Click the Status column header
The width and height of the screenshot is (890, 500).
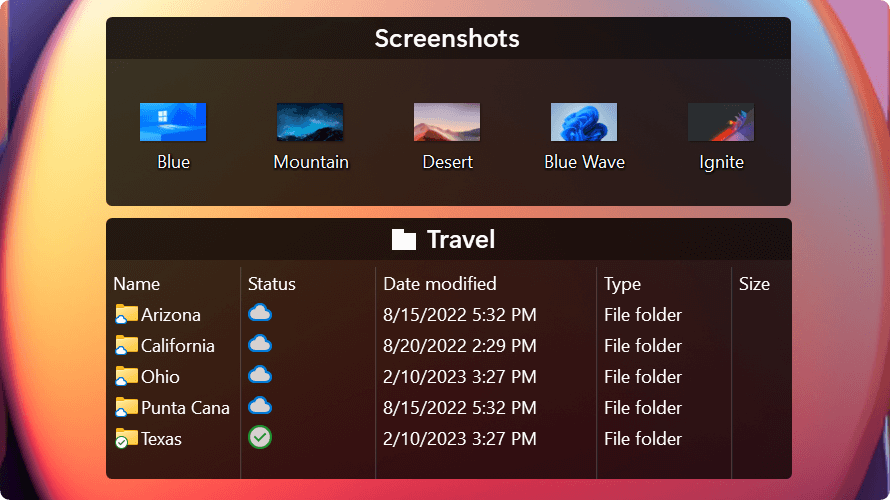[x=272, y=284]
